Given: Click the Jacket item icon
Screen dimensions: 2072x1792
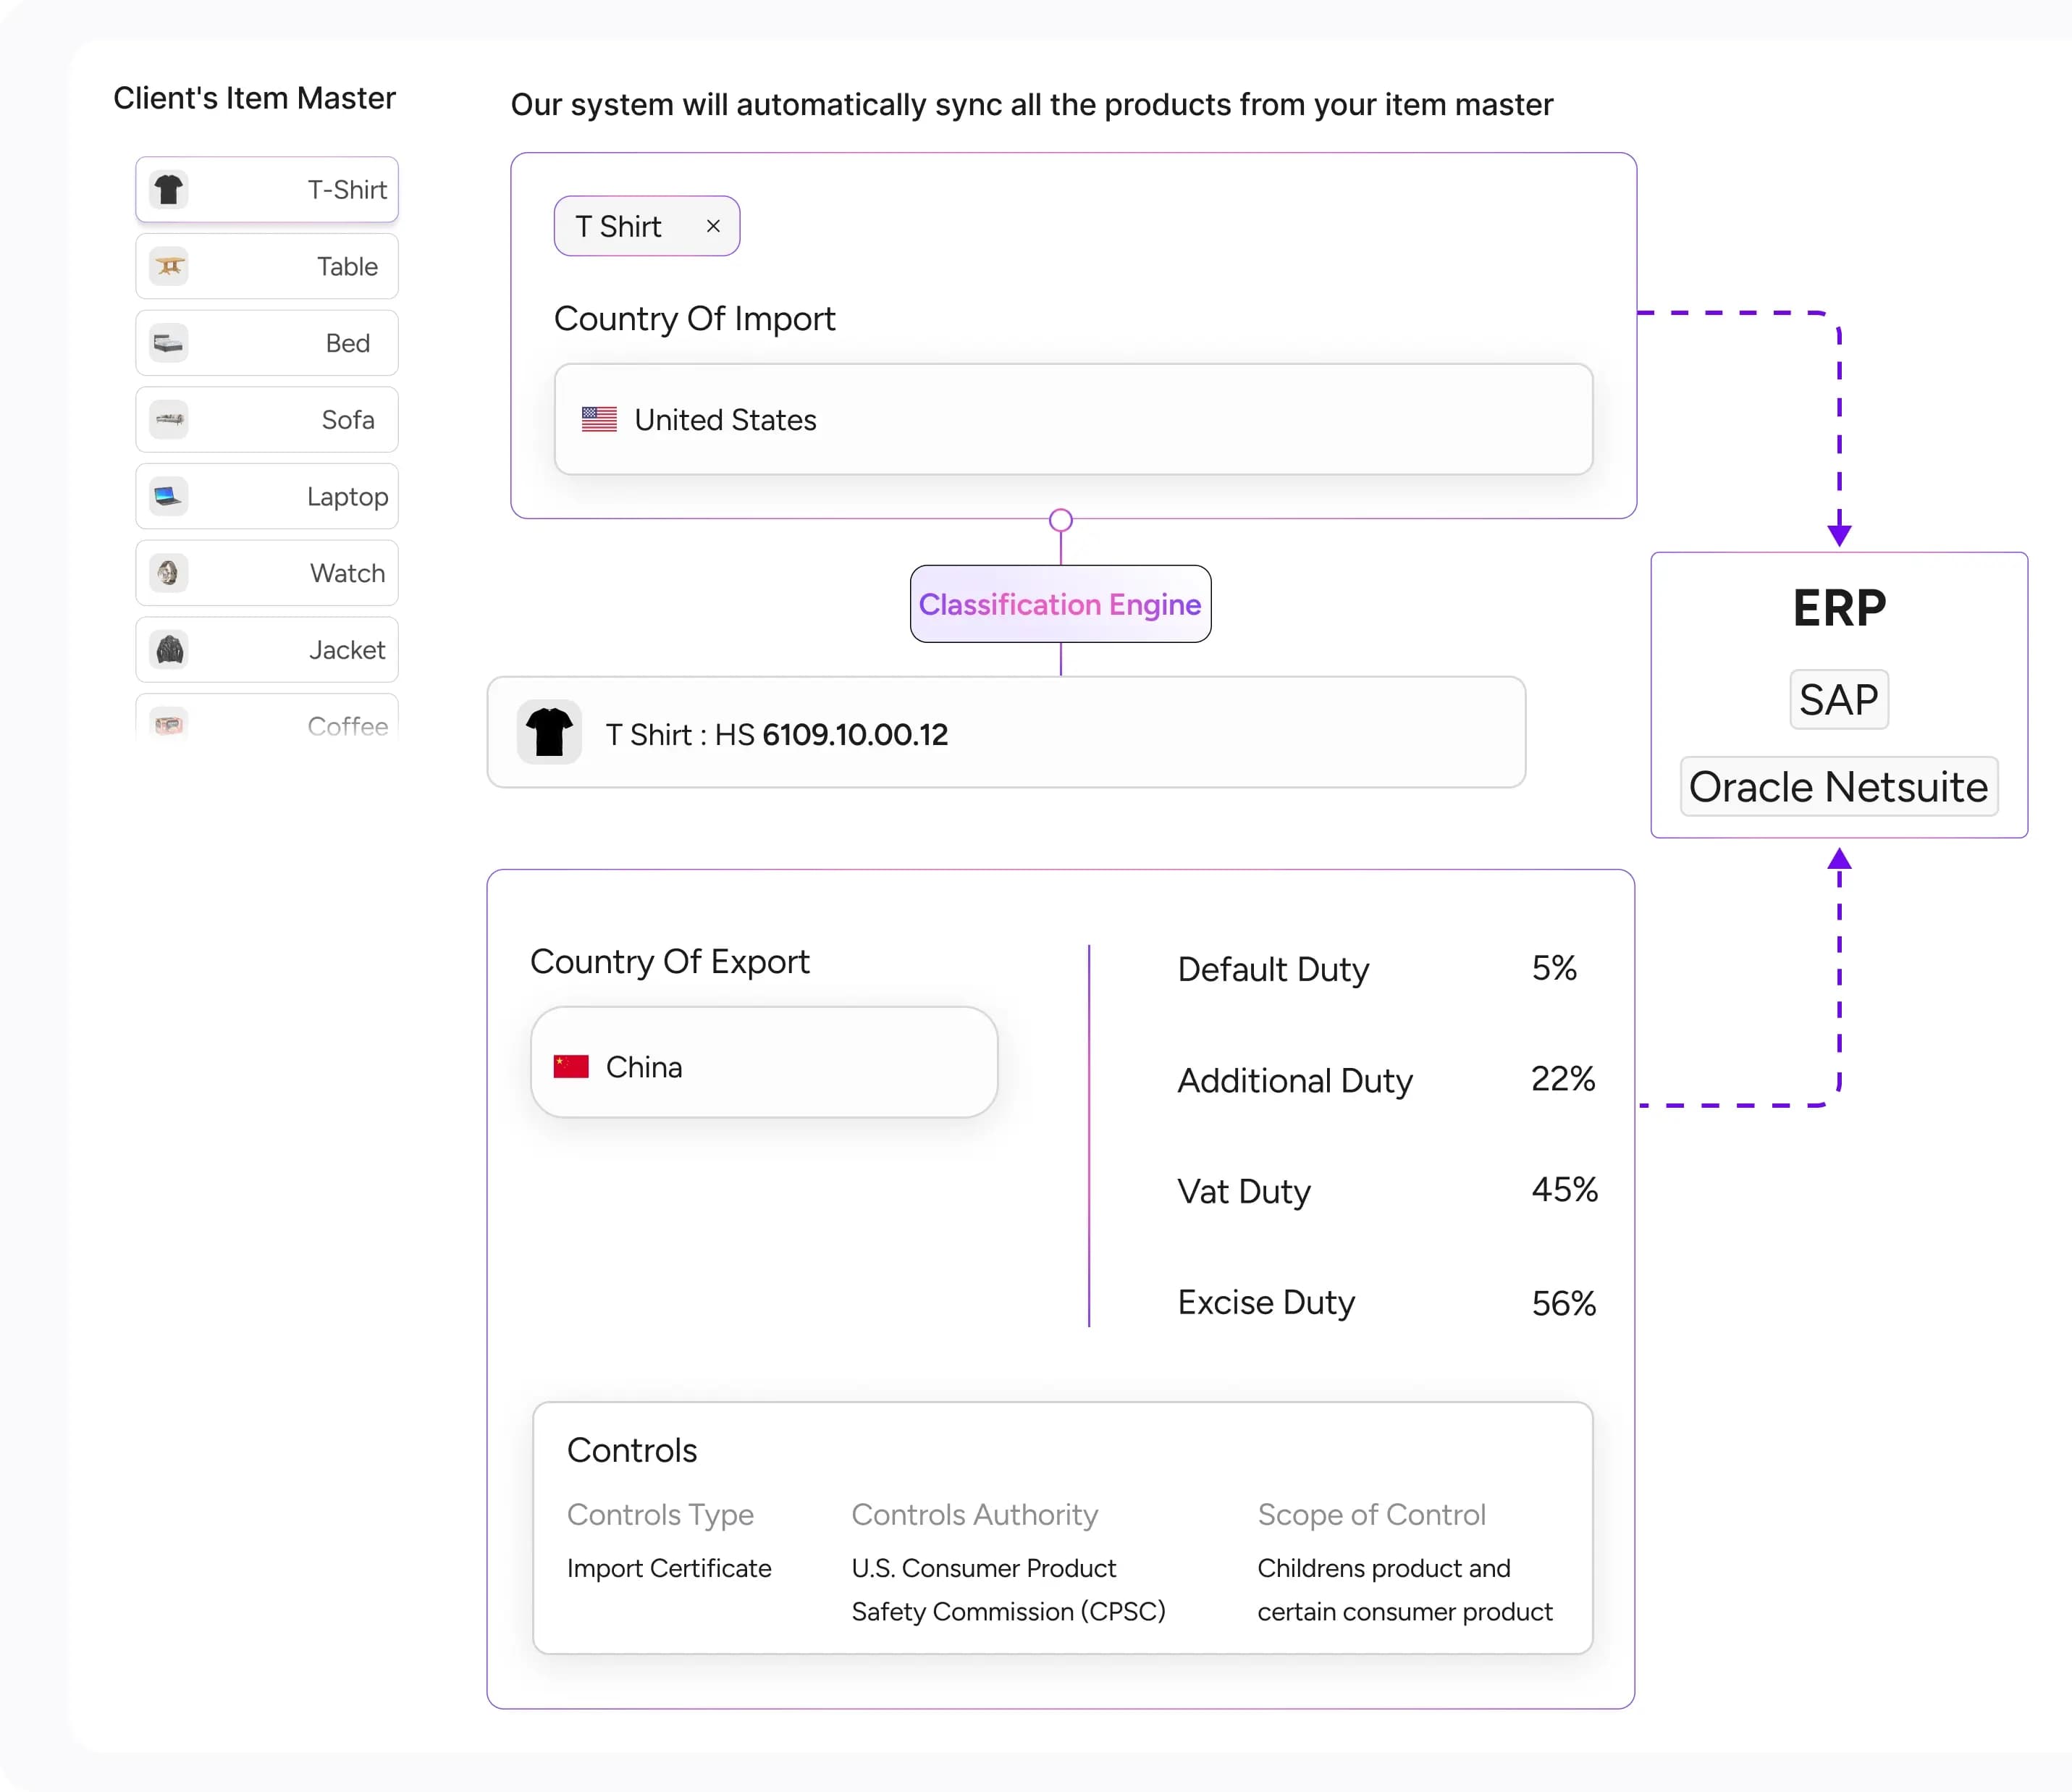Looking at the screenshot, I should coord(169,650).
